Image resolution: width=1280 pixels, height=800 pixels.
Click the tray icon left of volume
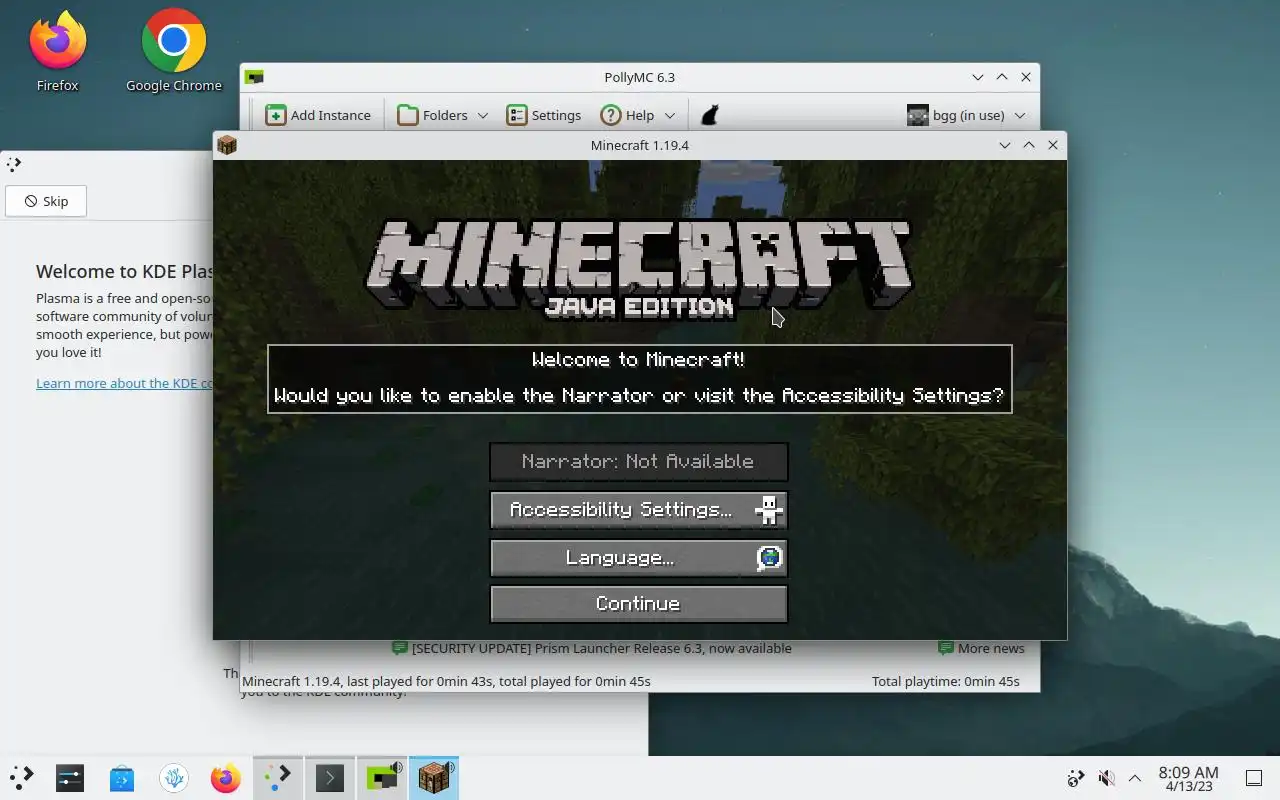(x=1076, y=778)
